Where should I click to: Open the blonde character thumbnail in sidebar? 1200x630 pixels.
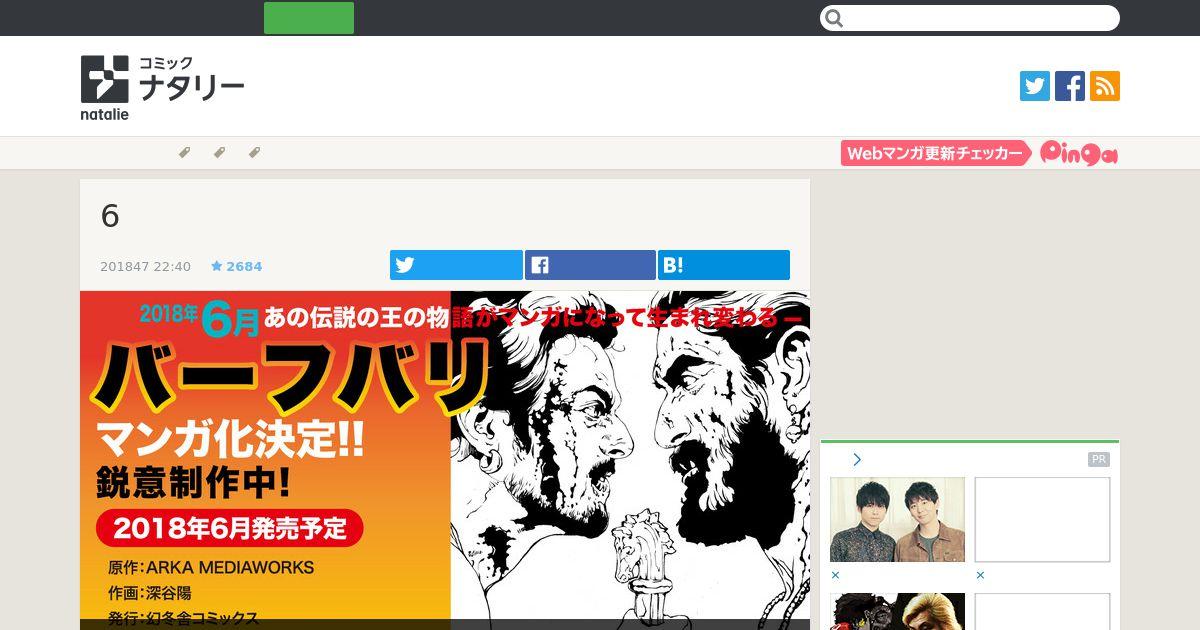point(897,611)
